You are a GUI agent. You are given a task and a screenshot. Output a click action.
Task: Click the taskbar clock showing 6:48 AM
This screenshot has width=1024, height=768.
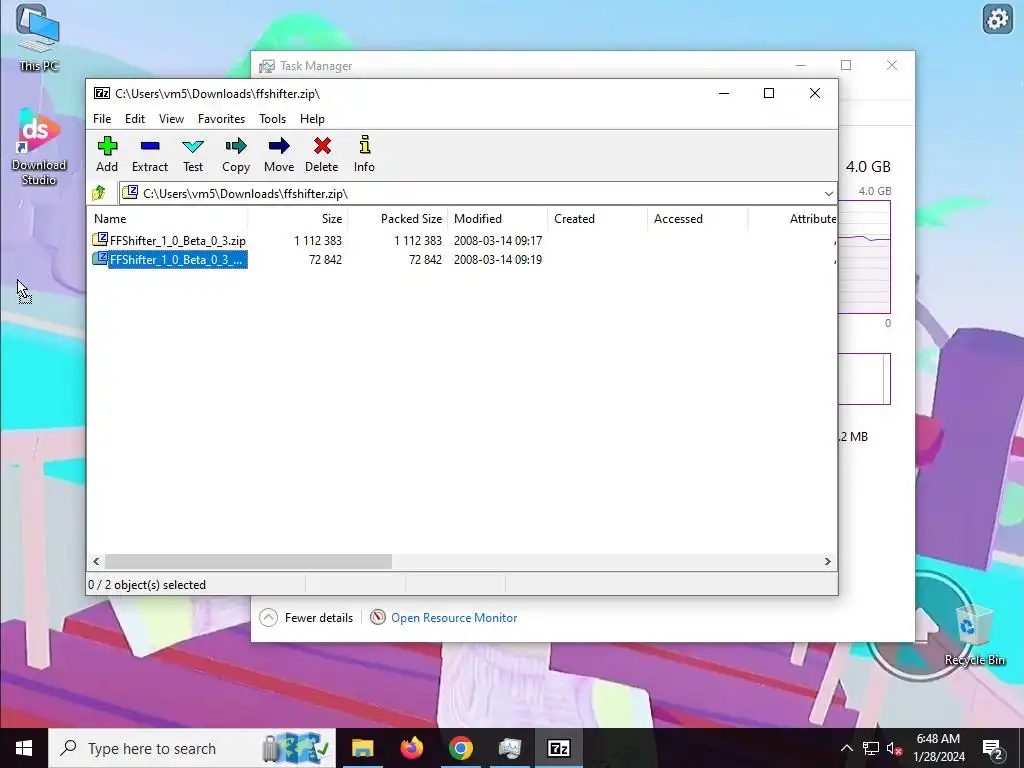pos(939,748)
